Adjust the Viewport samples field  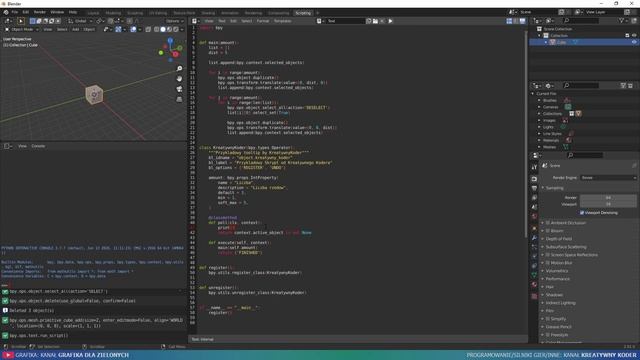pos(608,204)
